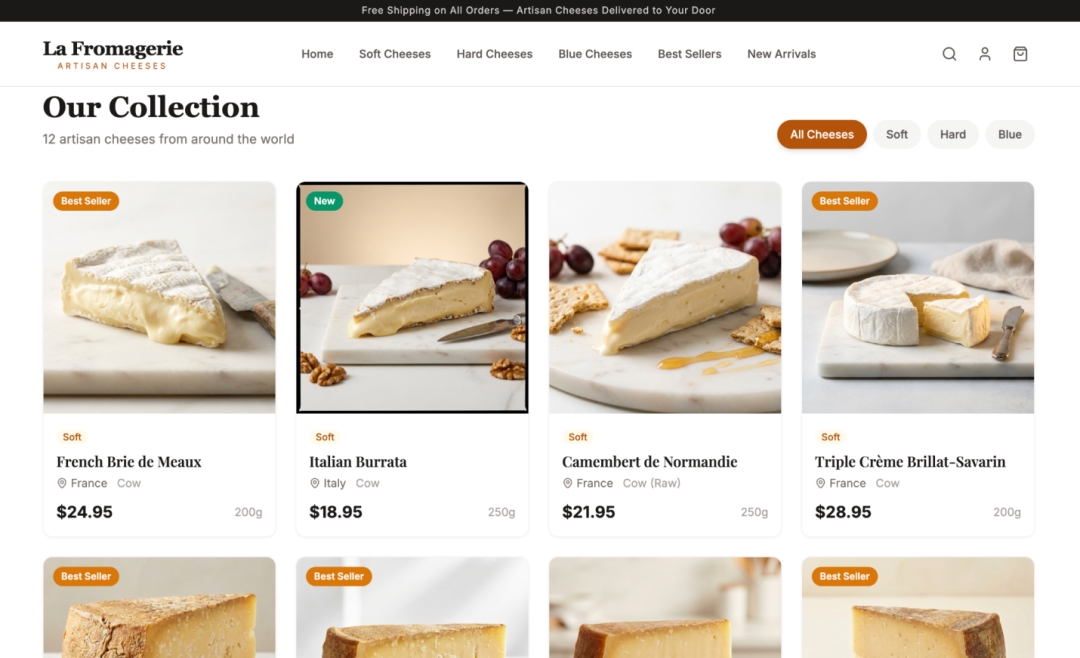Viewport: 1080px width, 658px height.
Task: Click the location pin icon beside Italy
Action: (x=315, y=484)
